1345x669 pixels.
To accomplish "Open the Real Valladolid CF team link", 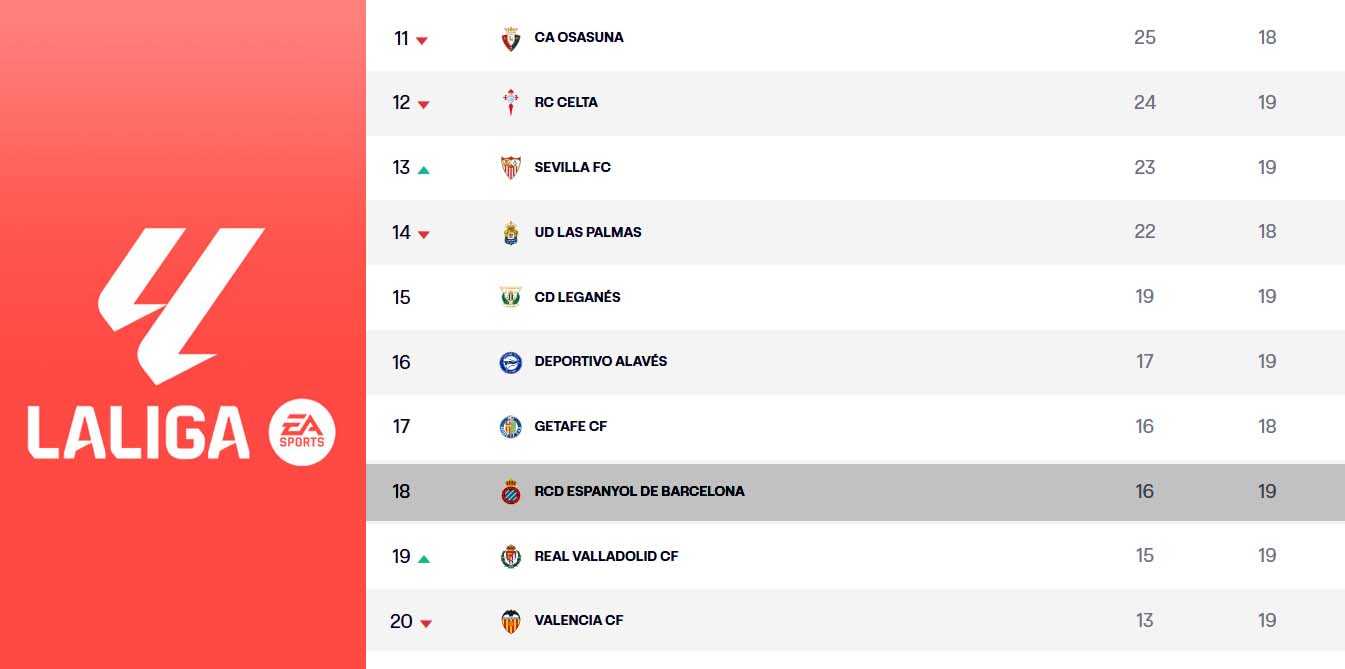I will (606, 556).
